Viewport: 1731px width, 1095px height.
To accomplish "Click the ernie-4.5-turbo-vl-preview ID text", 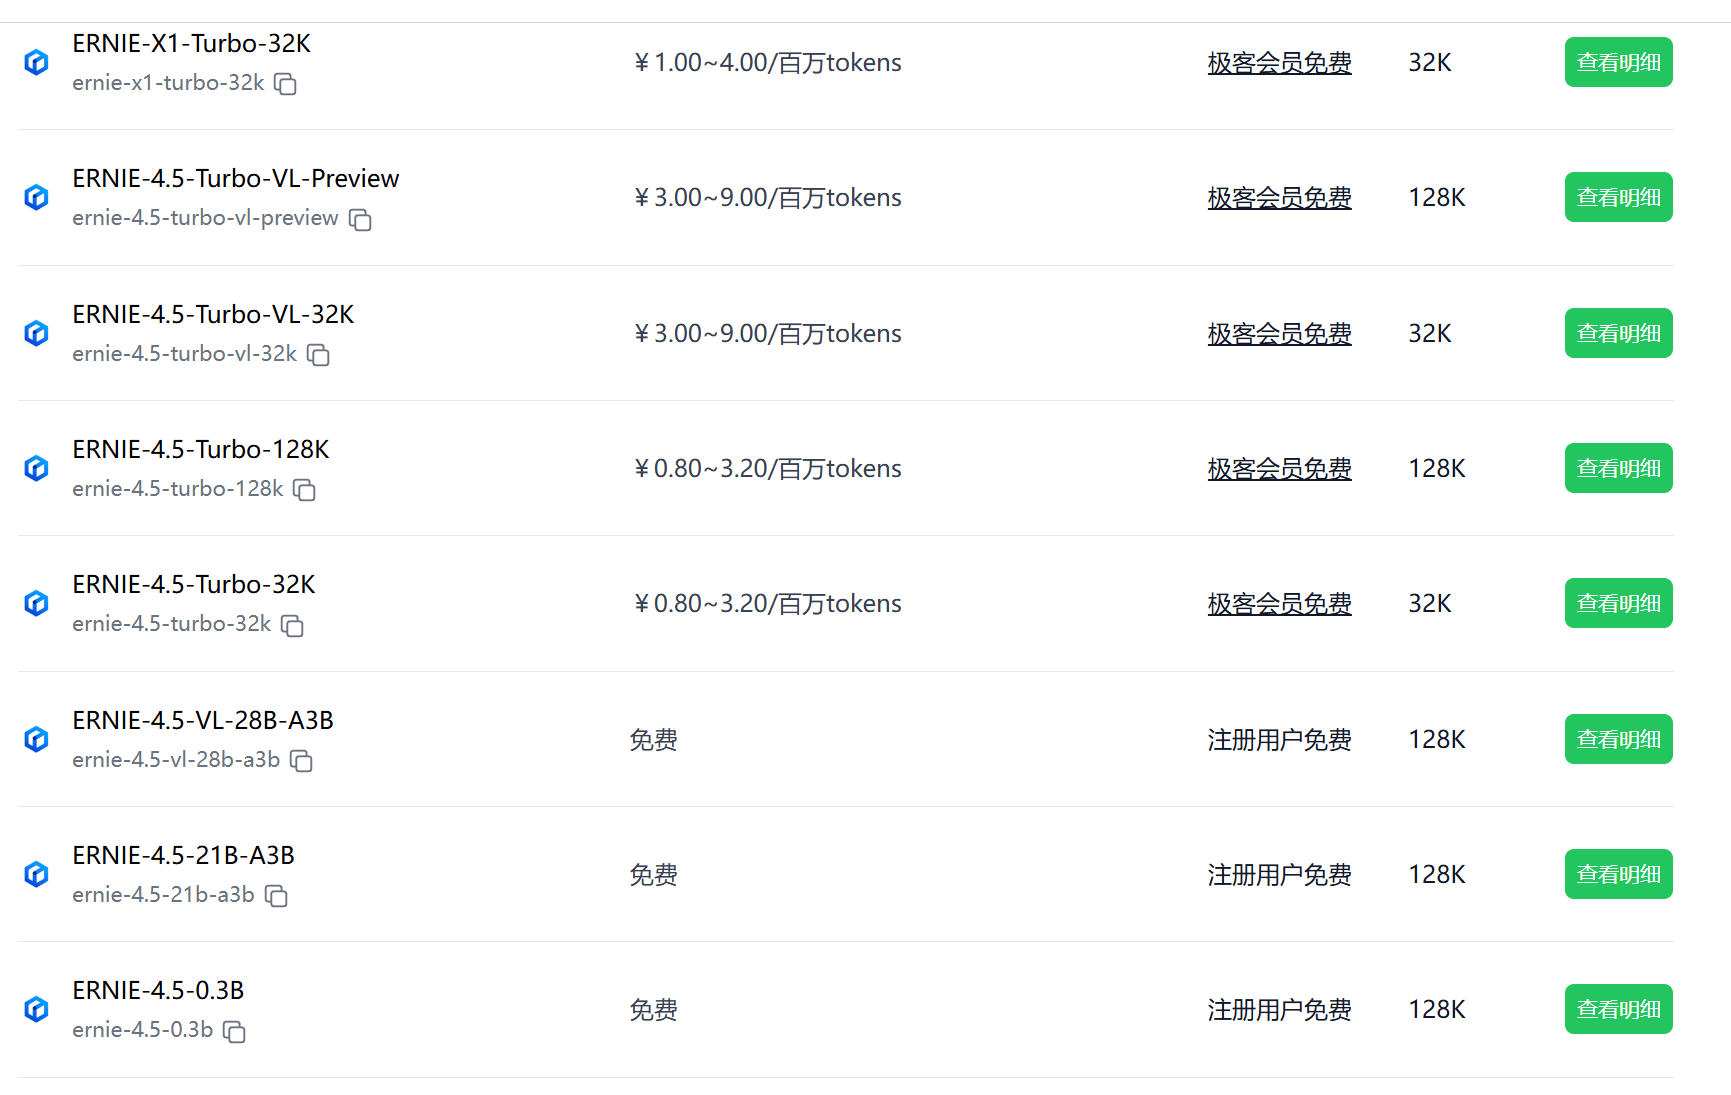I will [x=205, y=218].
